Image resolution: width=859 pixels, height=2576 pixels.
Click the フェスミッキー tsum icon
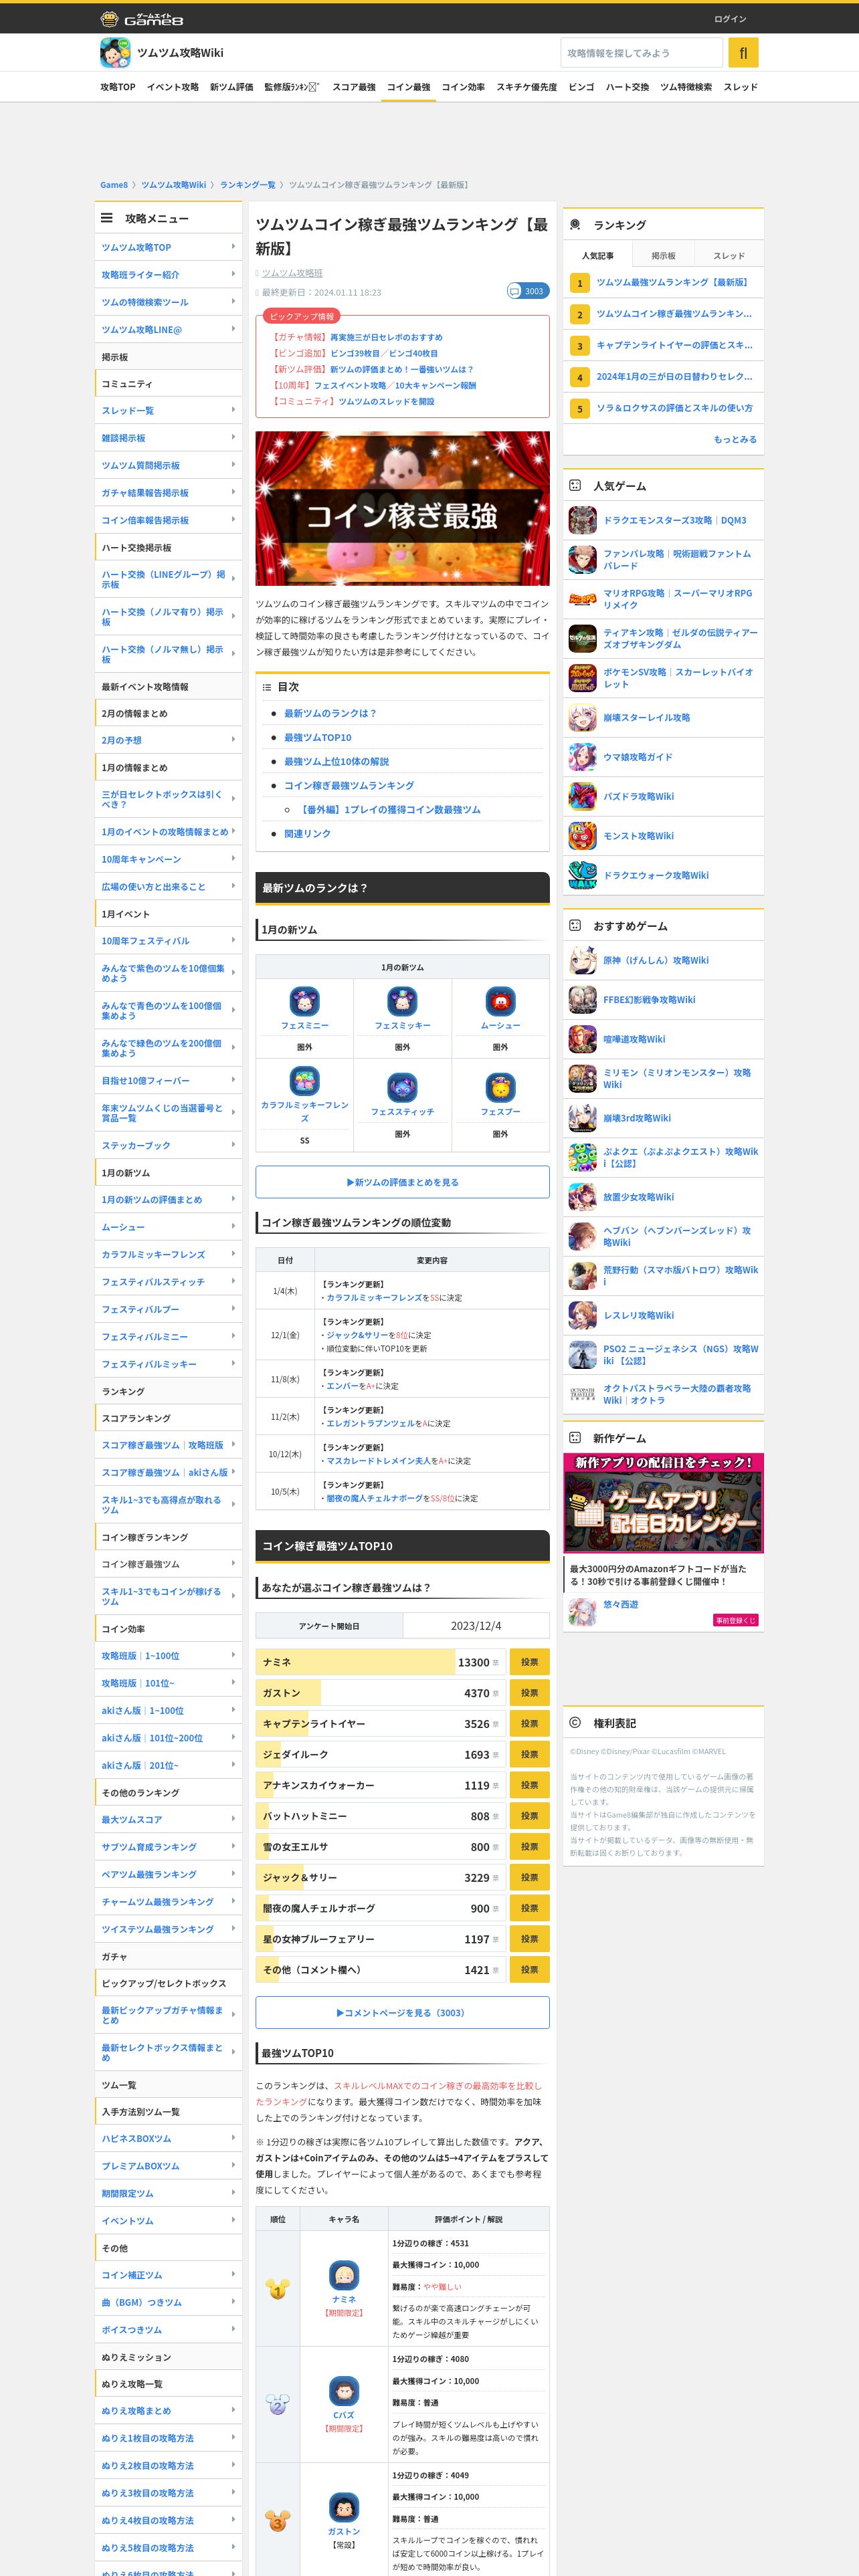click(x=402, y=1000)
